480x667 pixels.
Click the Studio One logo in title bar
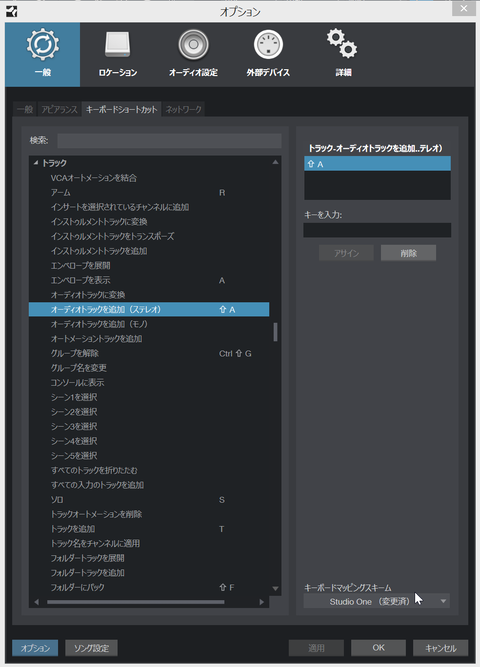[11, 11]
